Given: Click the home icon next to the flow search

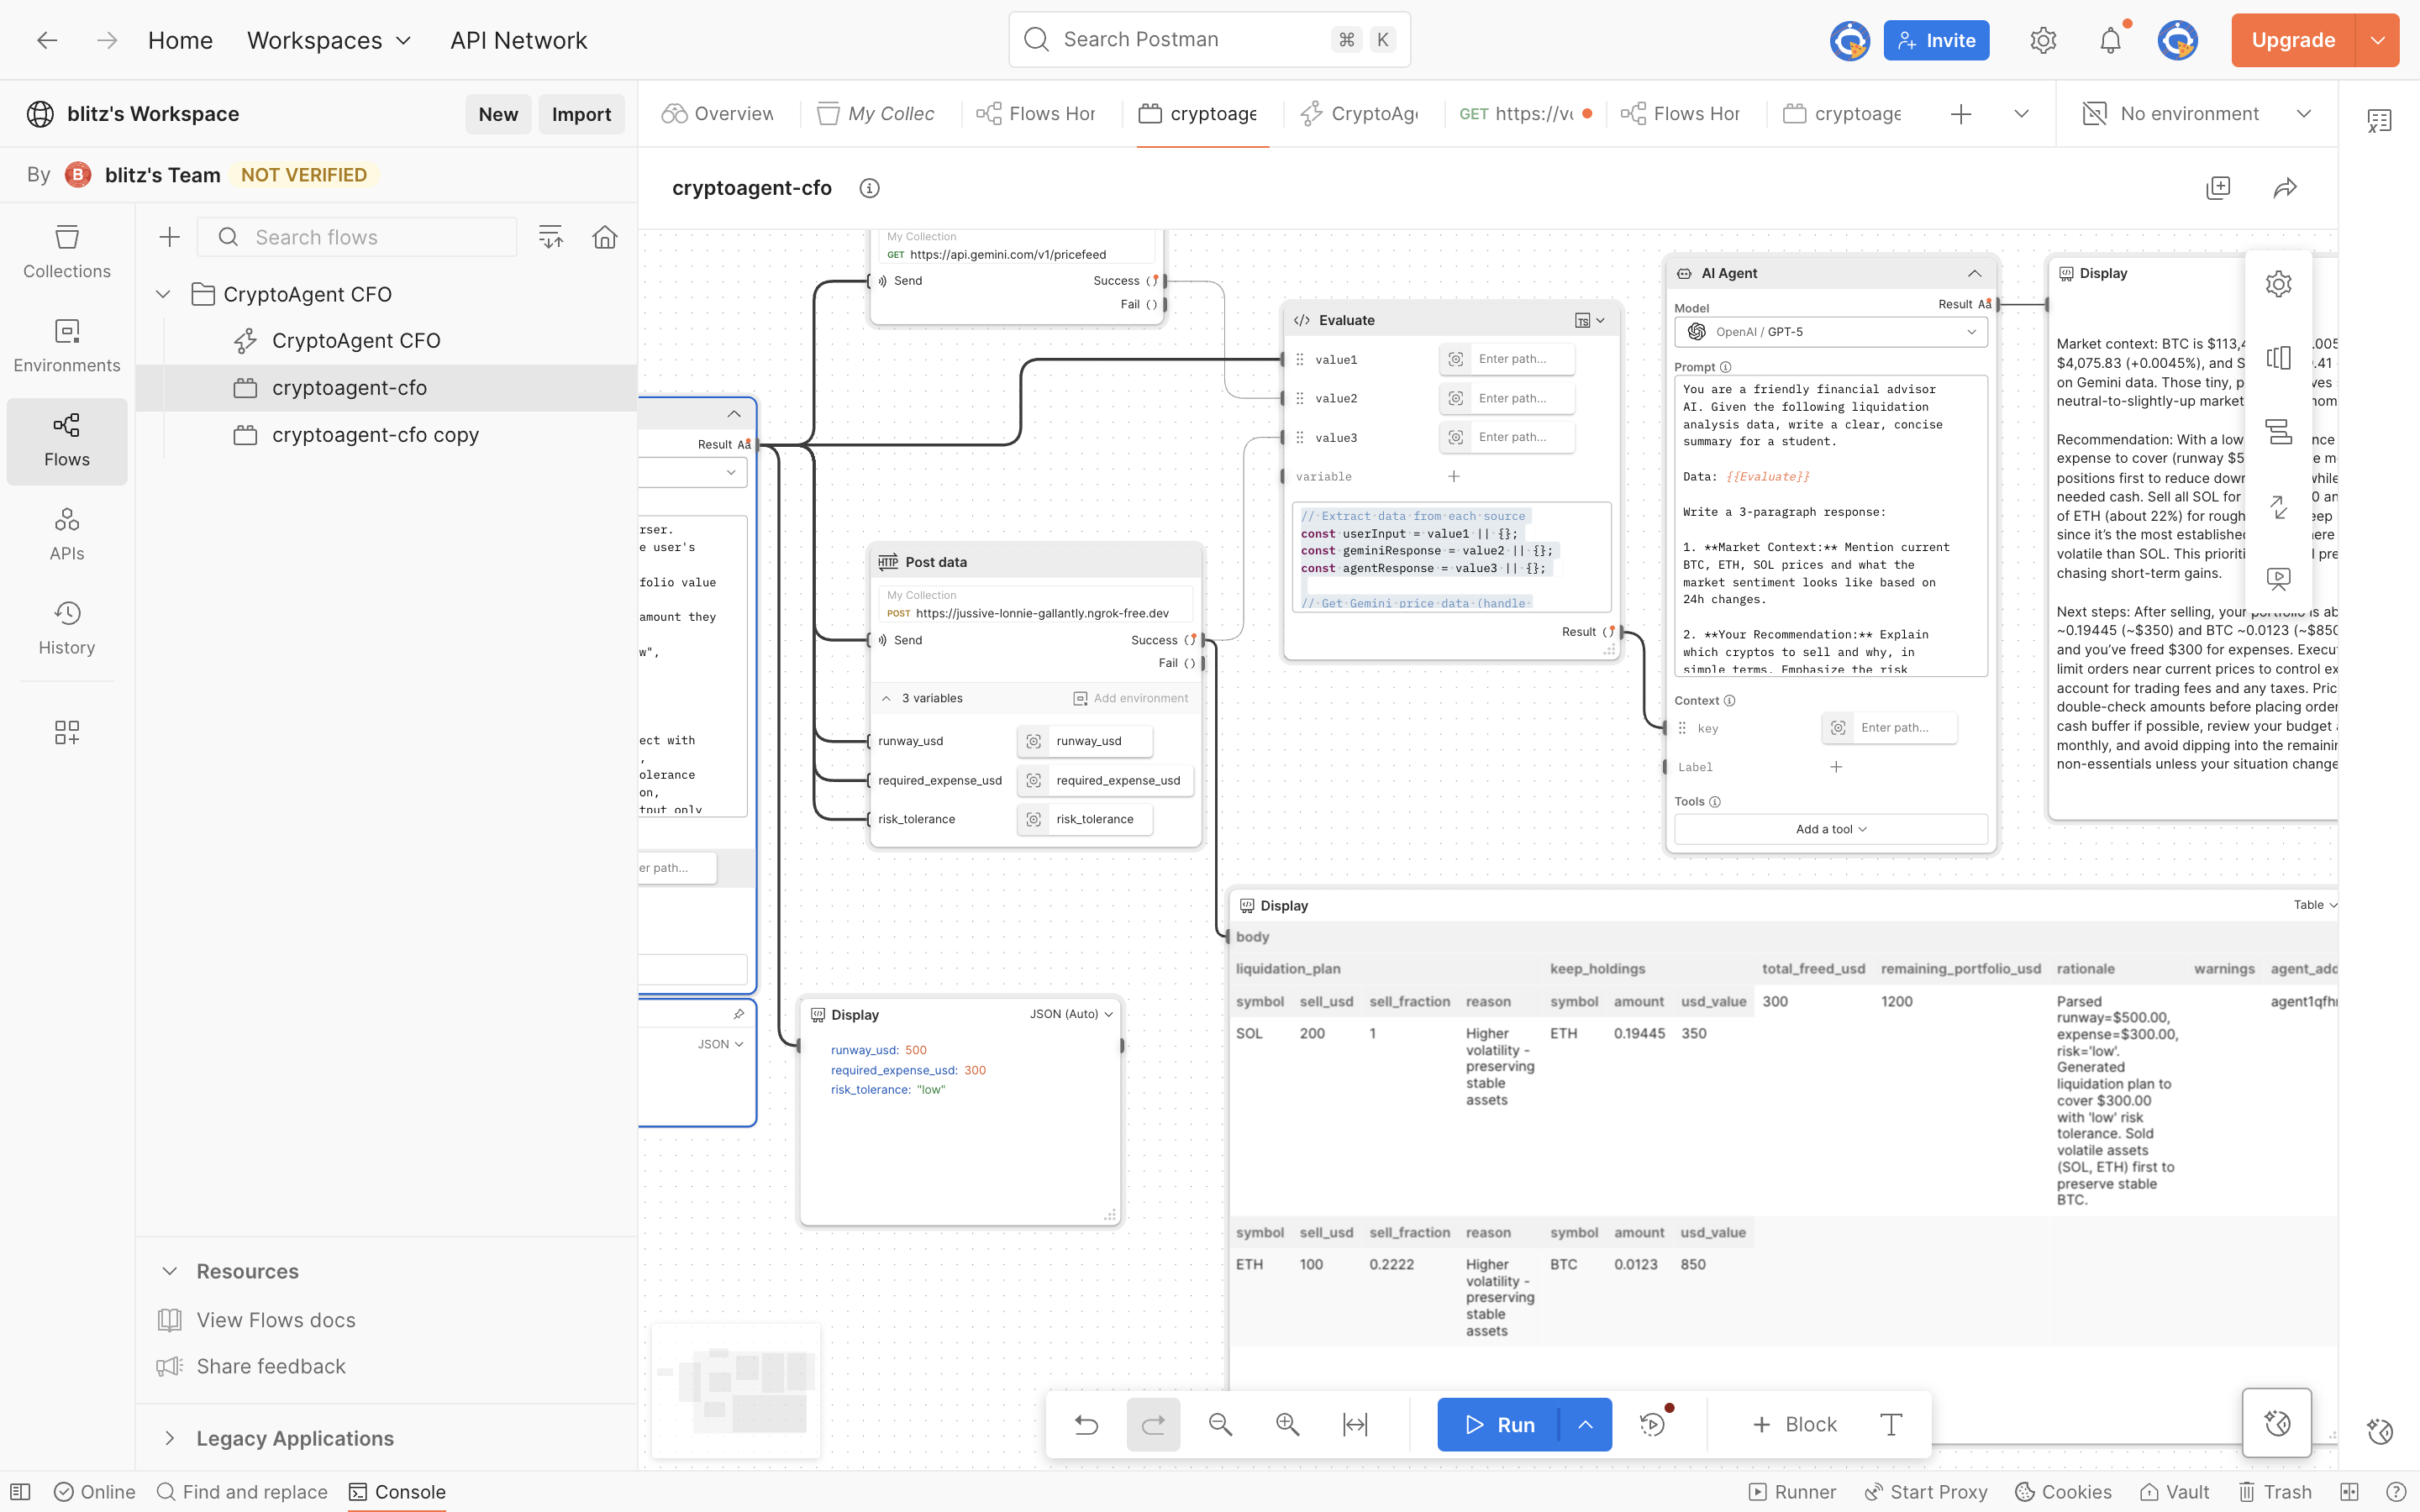Looking at the screenshot, I should click(x=604, y=237).
